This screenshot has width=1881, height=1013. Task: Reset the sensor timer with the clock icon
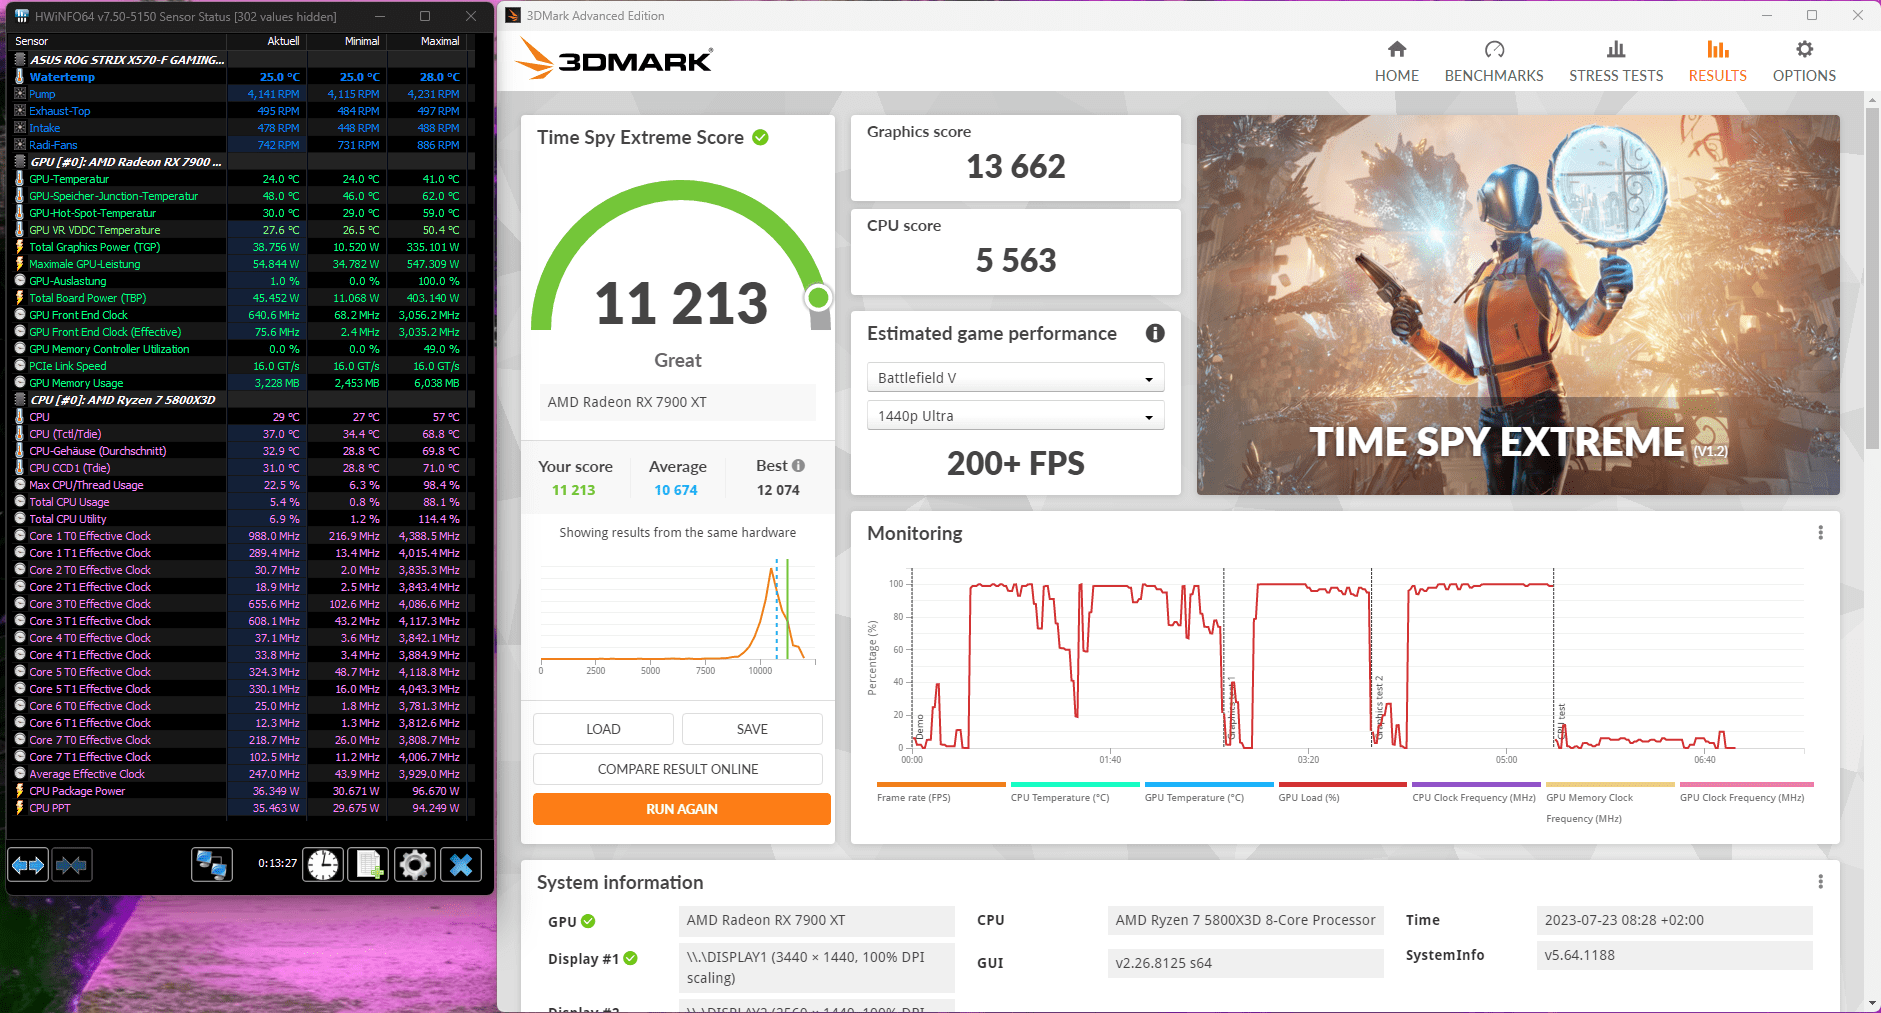click(323, 865)
